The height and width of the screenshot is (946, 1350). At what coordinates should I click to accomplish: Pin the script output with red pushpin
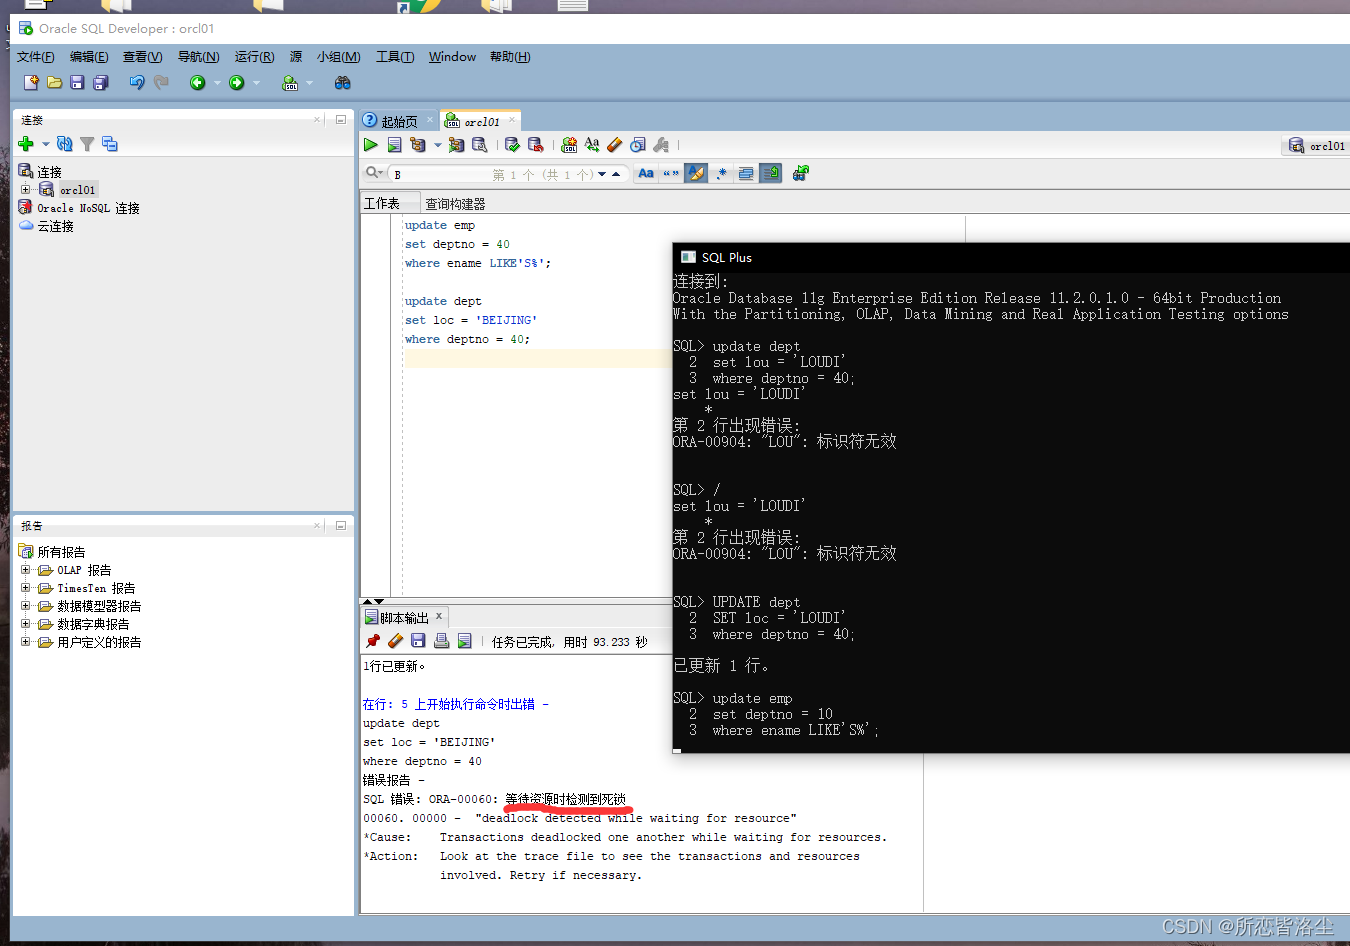[x=373, y=641]
